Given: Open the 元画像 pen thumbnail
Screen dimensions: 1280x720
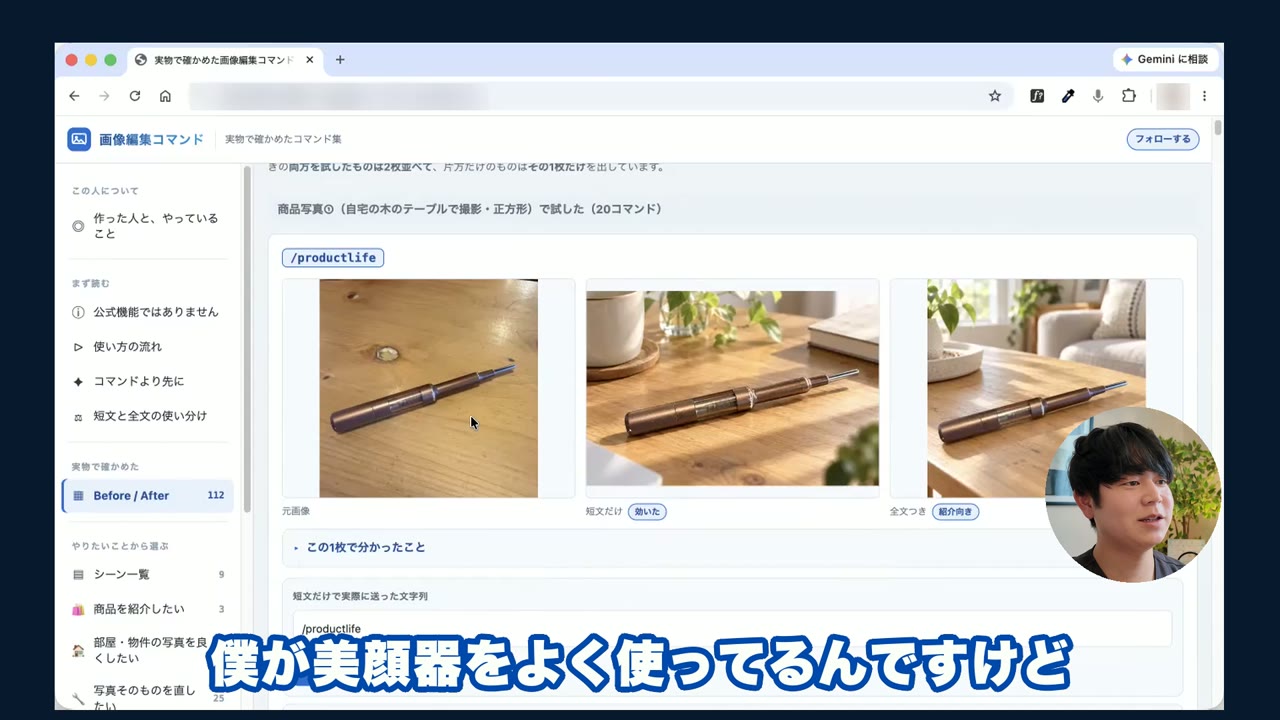Looking at the screenshot, I should pos(428,388).
